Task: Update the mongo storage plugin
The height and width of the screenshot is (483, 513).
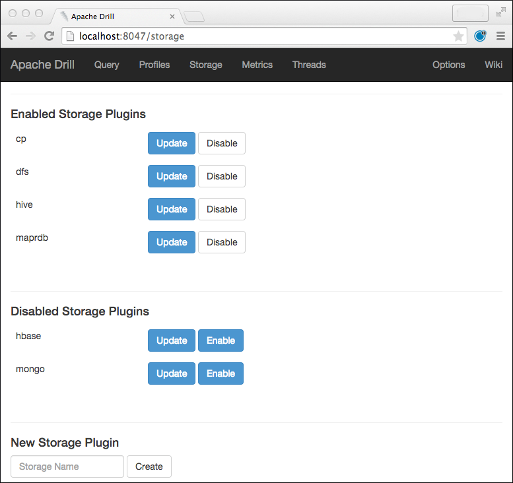Action: click(x=172, y=374)
